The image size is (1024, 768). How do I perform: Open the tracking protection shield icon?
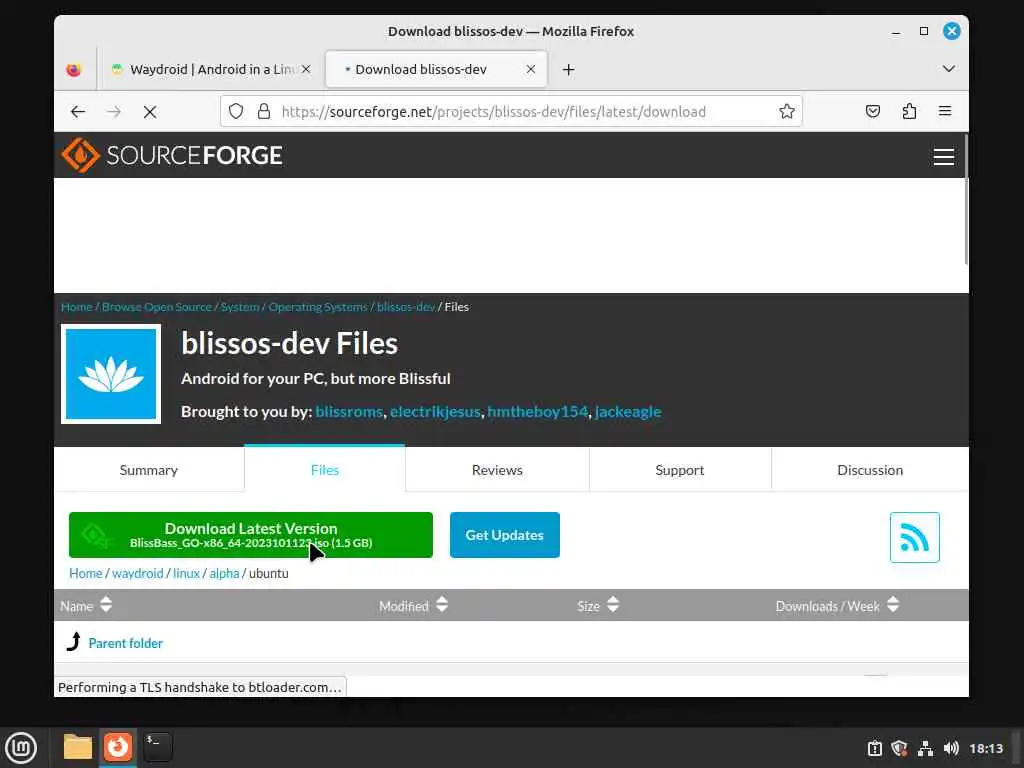pyautogui.click(x=236, y=112)
